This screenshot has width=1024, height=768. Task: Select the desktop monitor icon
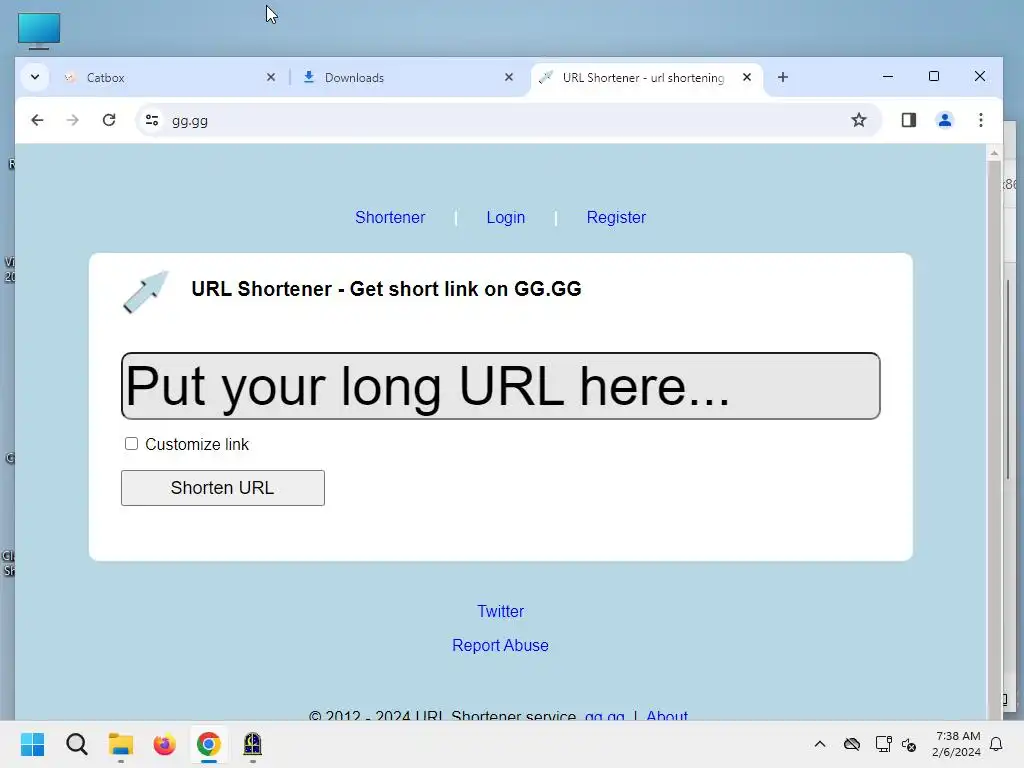click(x=39, y=31)
